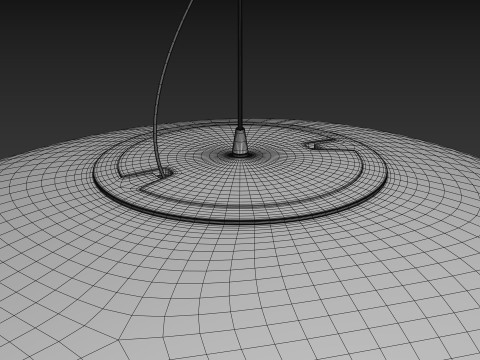Select the cone-shaped cable holder at disc center
This screenshot has height=360, width=480.
(240, 142)
